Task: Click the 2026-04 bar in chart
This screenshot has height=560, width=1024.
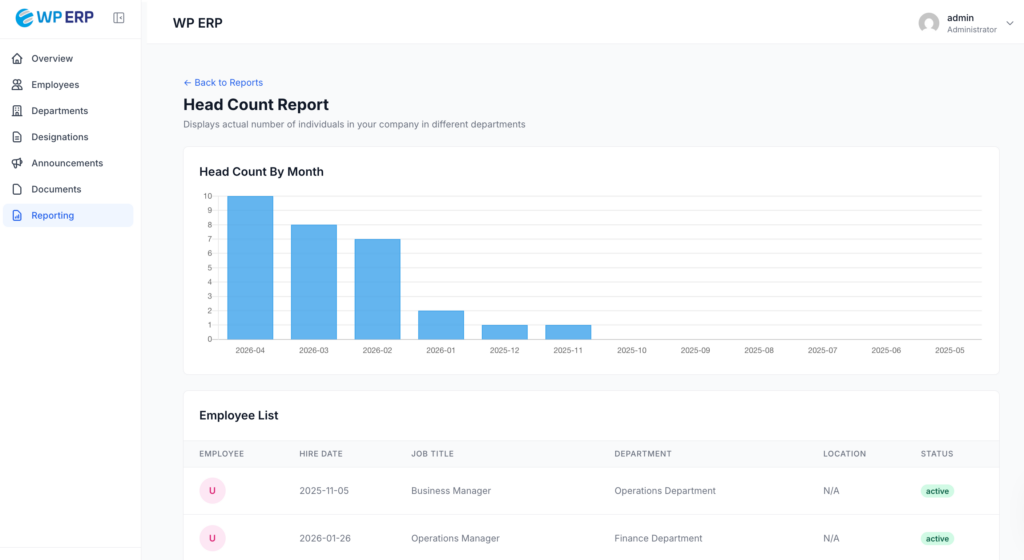Action: tap(250, 267)
